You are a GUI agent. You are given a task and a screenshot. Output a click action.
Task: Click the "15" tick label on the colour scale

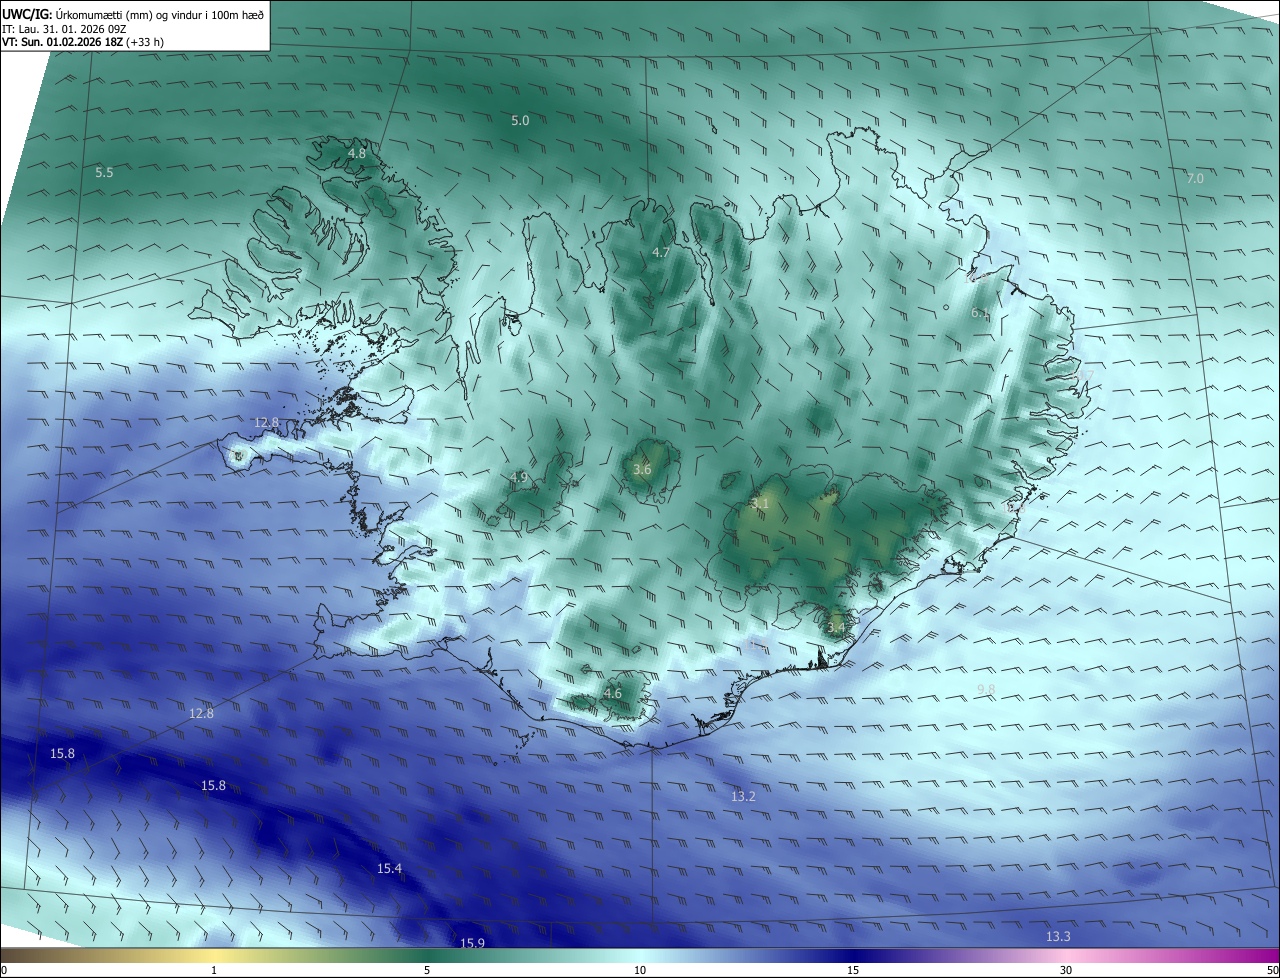(853, 970)
